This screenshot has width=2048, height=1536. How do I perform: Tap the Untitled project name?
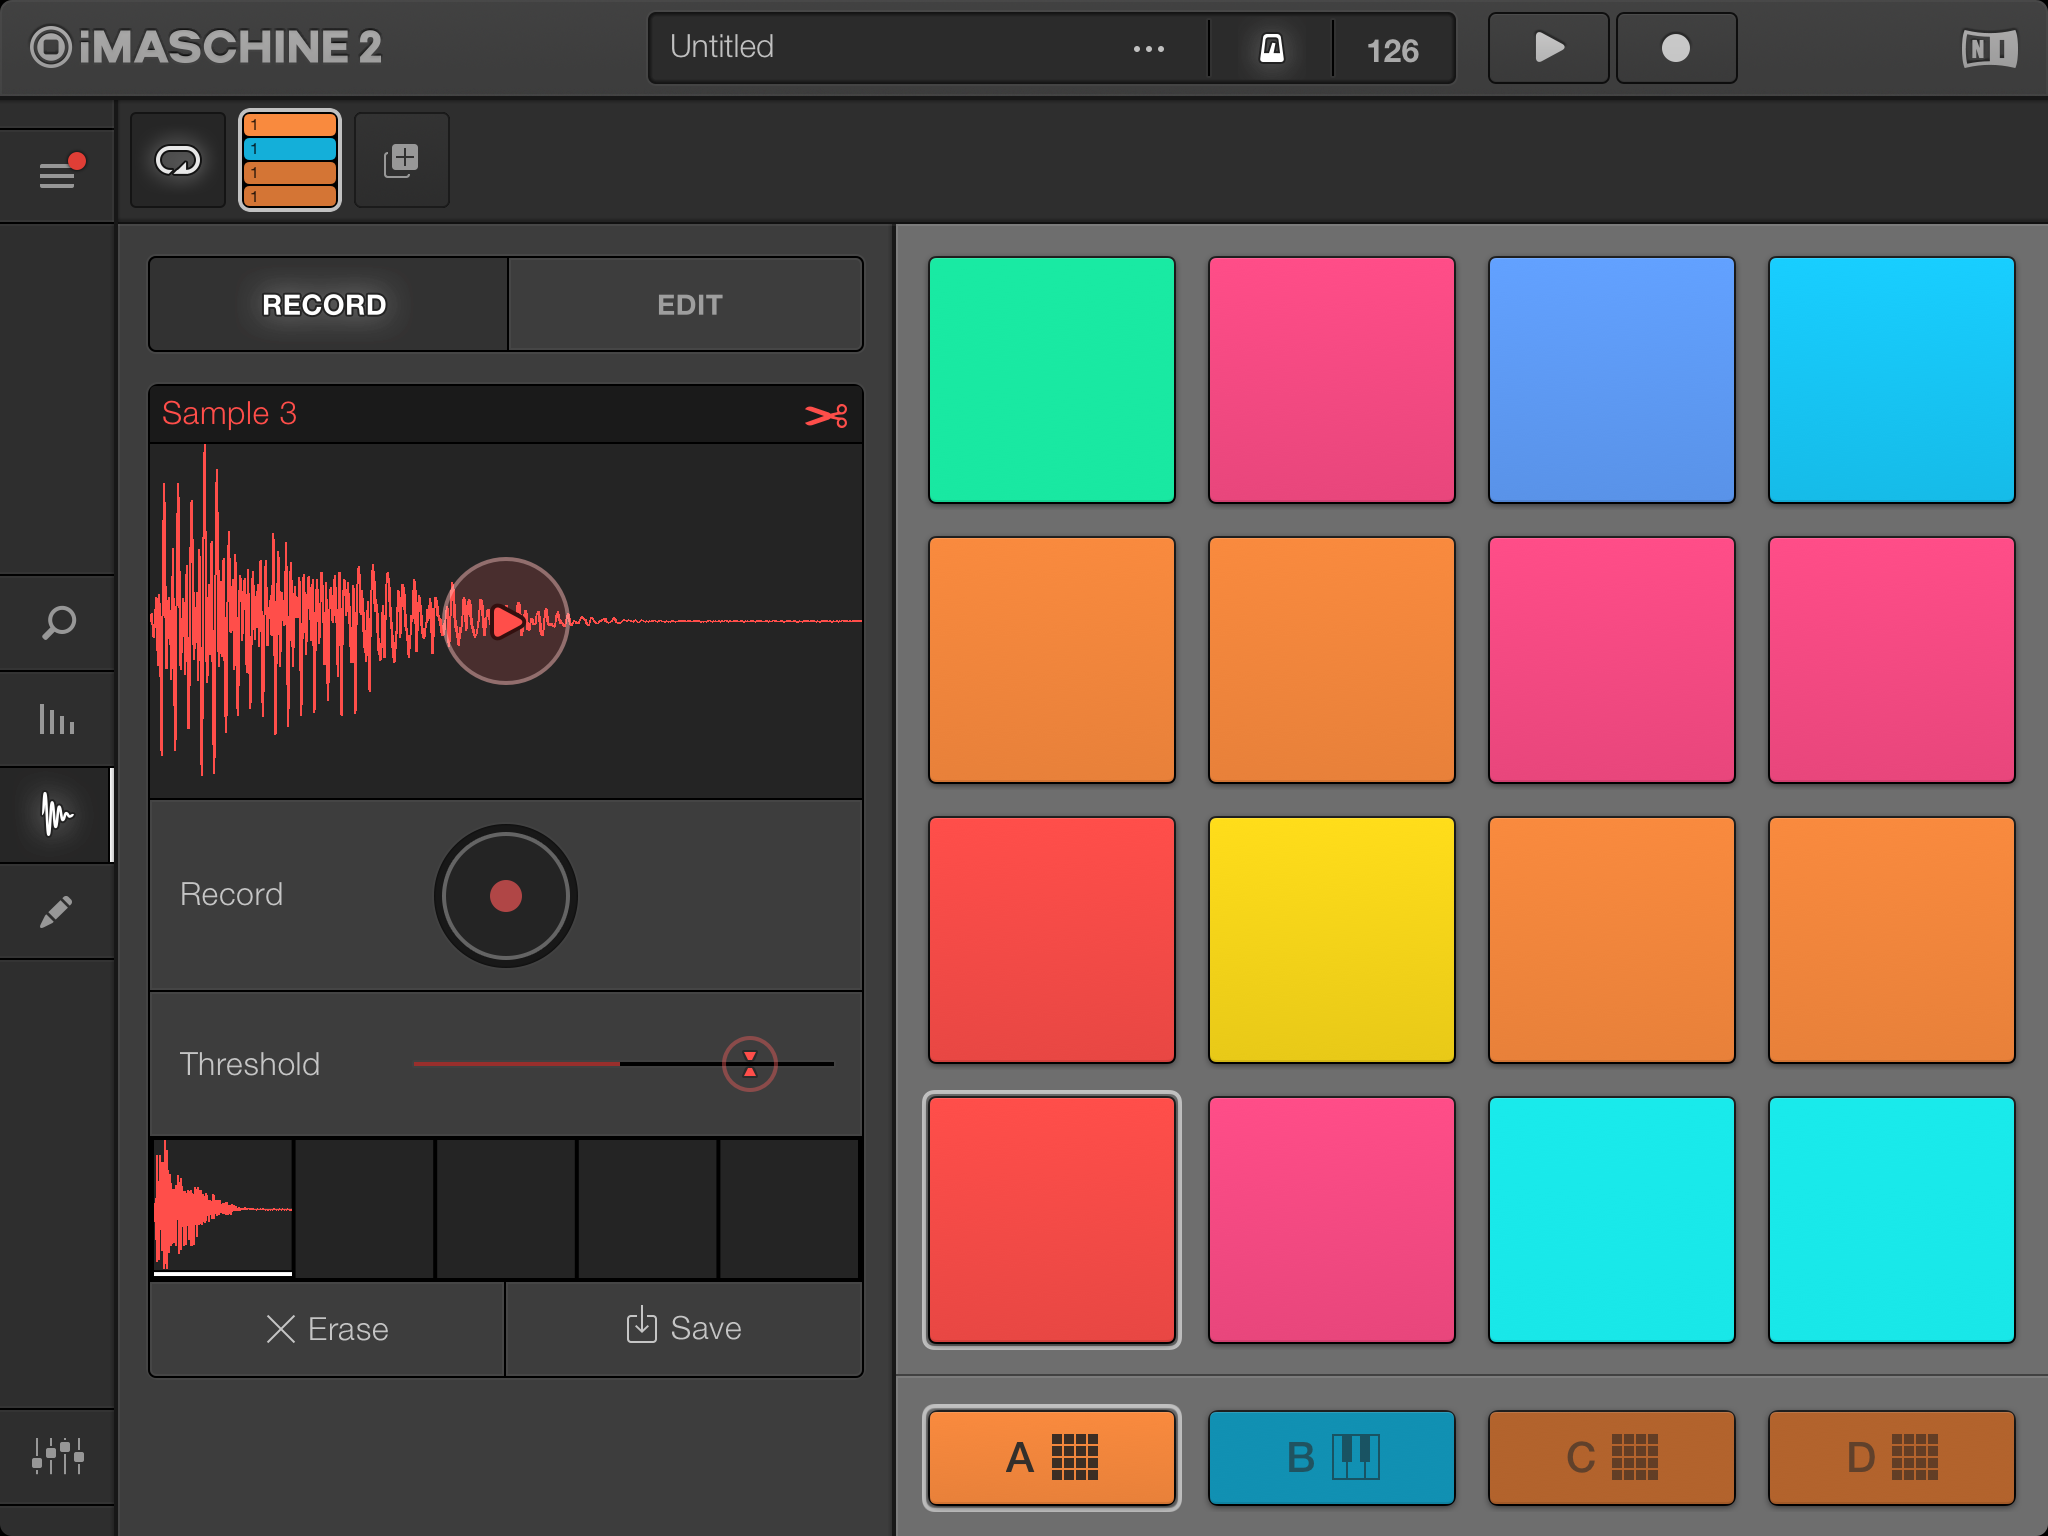pyautogui.click(x=722, y=47)
